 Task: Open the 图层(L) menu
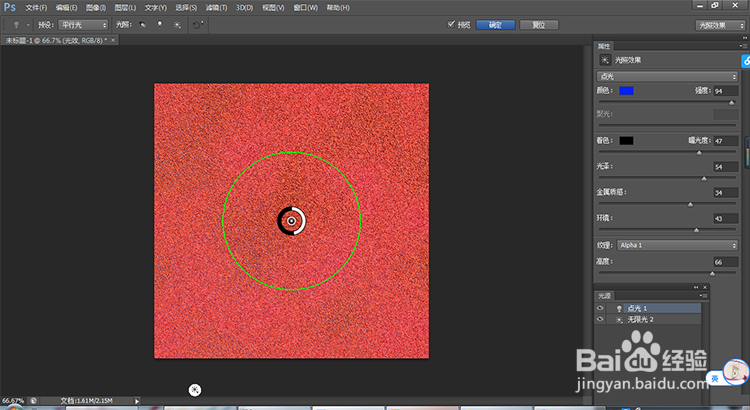pos(125,8)
